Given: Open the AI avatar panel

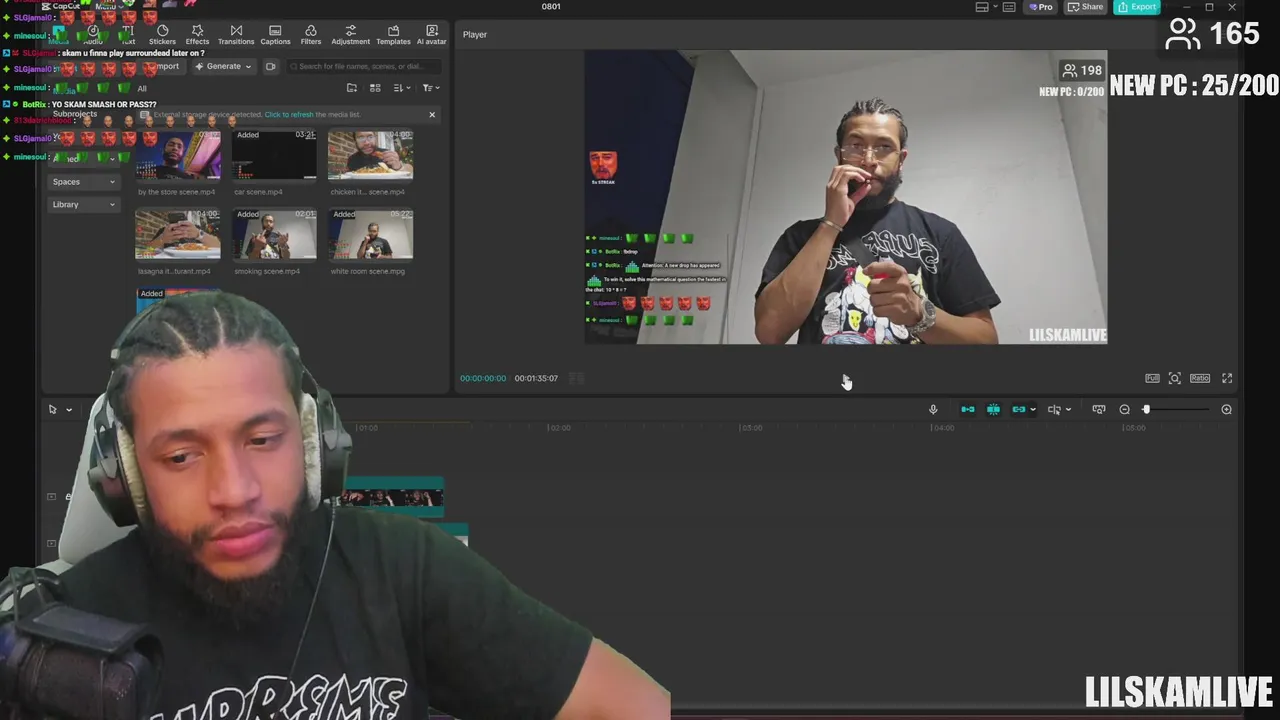Looking at the screenshot, I should pos(431,35).
